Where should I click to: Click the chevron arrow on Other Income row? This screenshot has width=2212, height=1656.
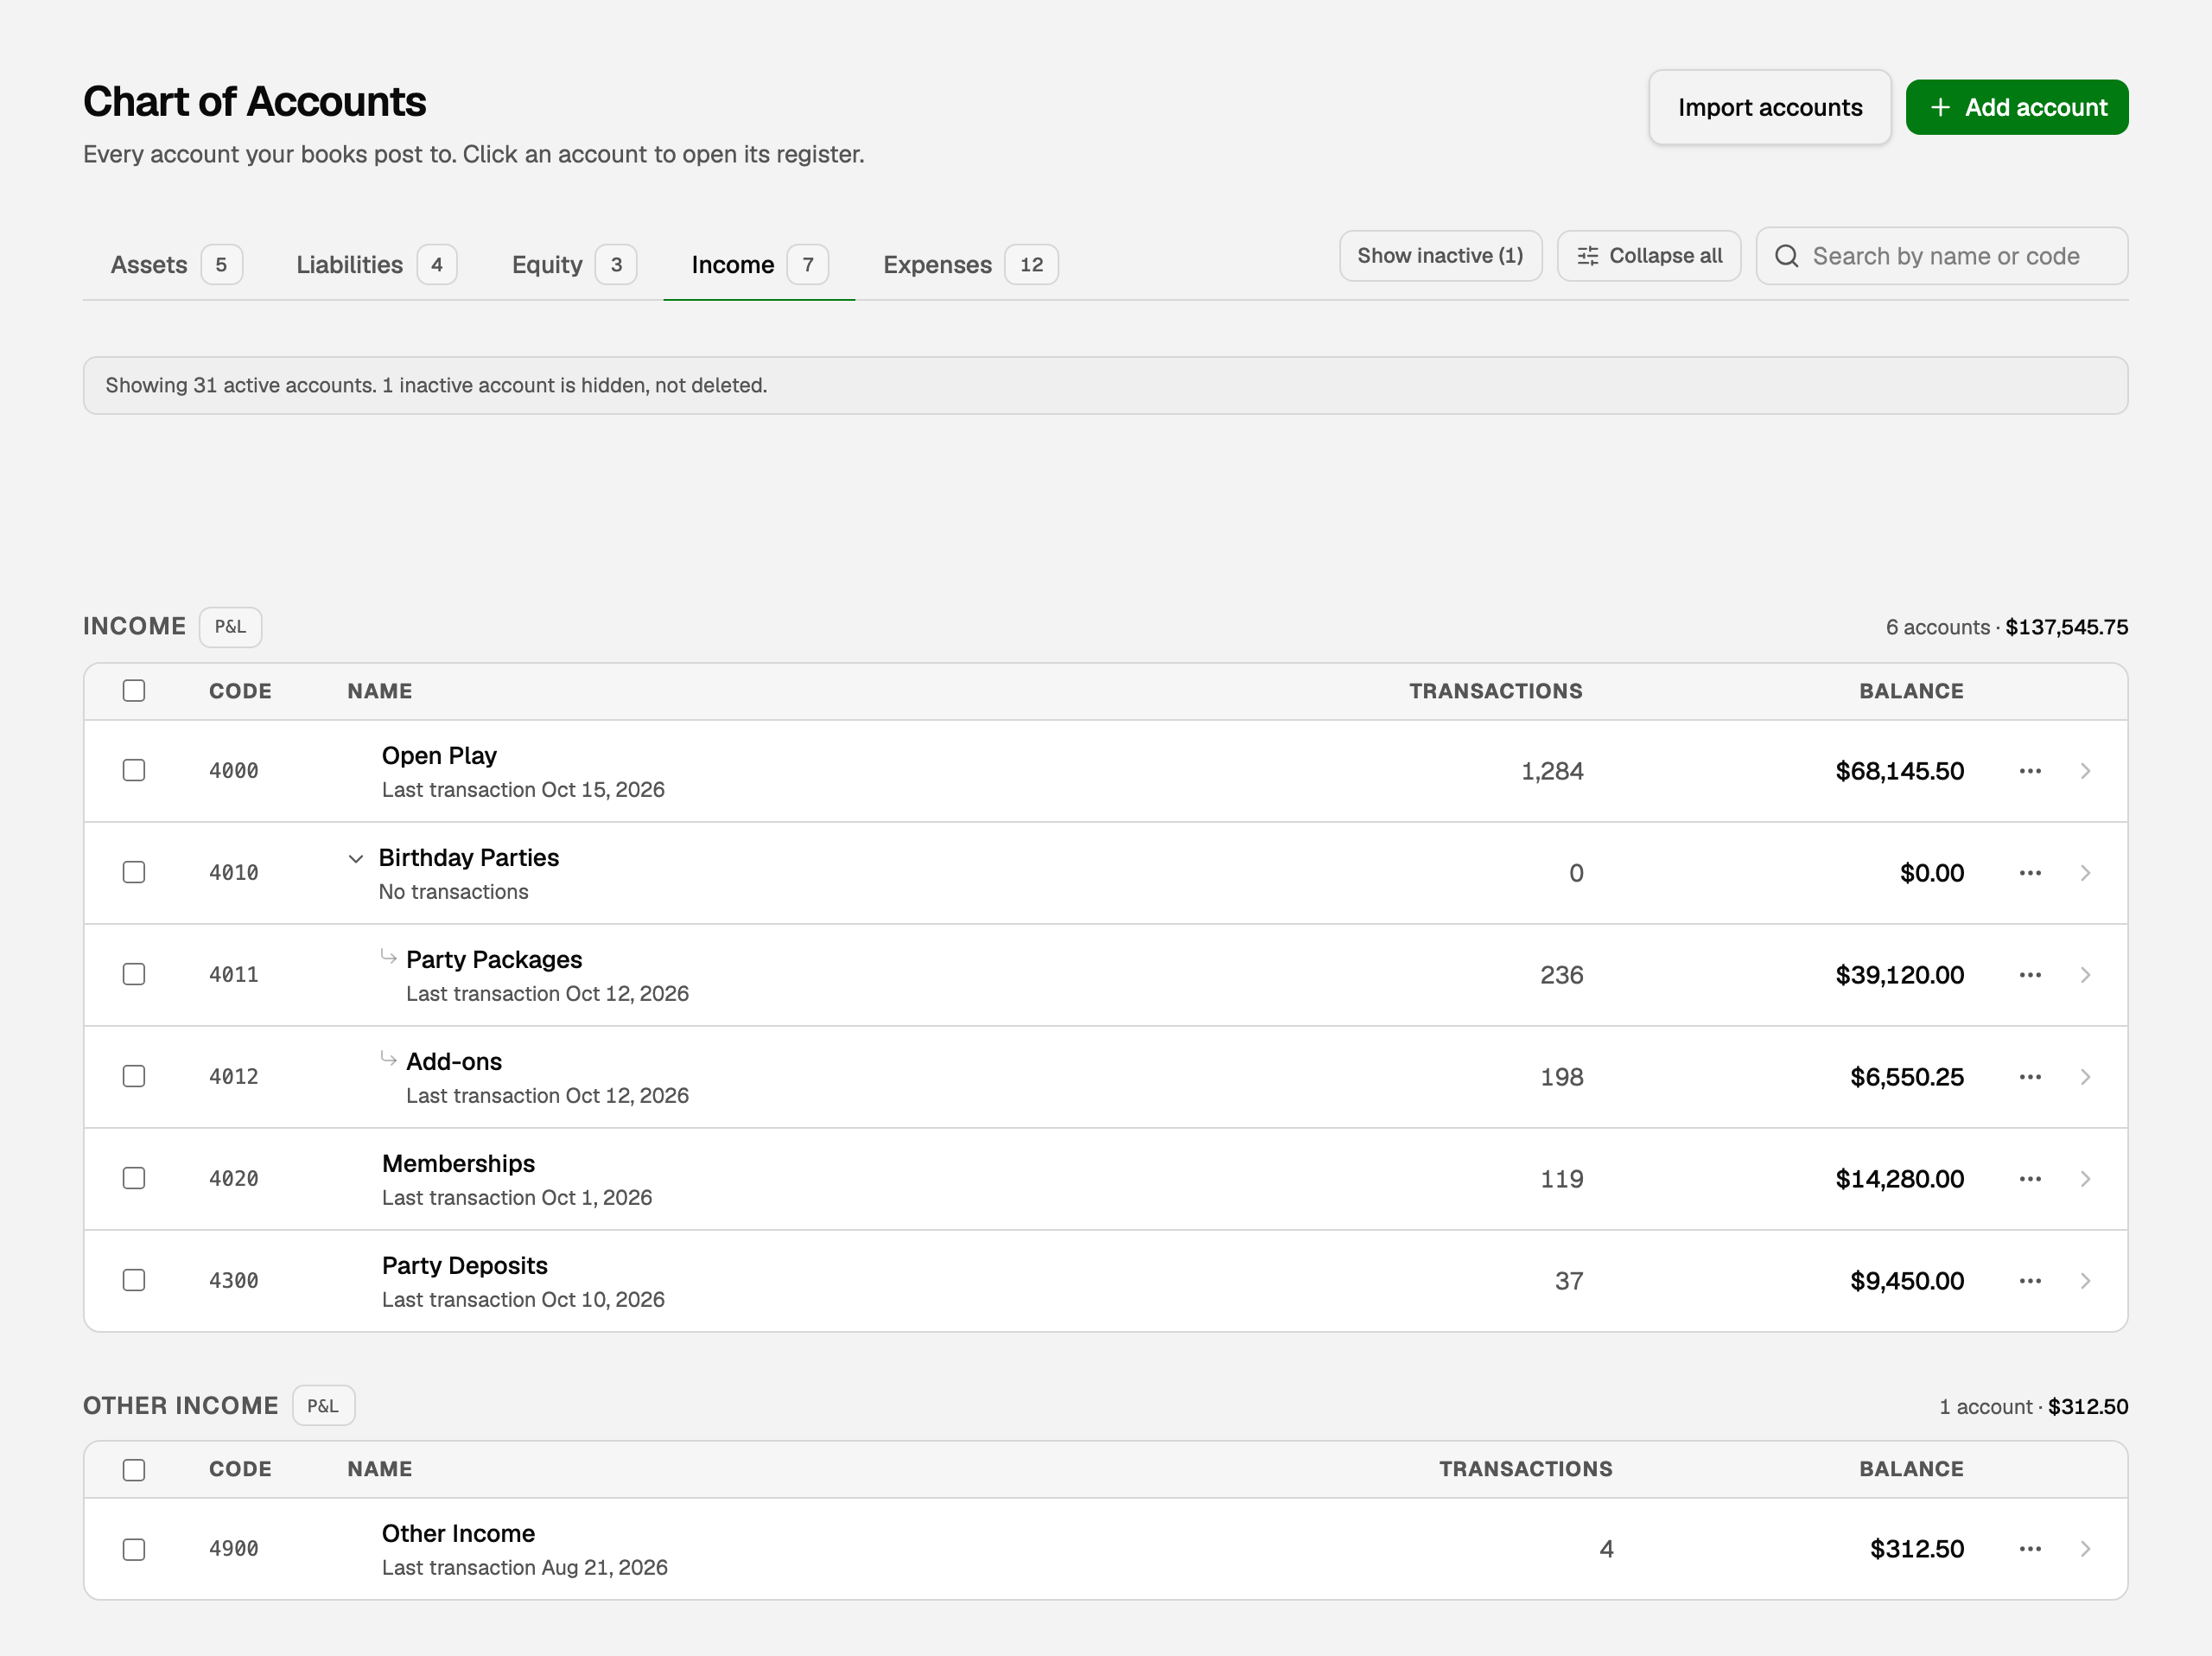[x=2085, y=1549]
